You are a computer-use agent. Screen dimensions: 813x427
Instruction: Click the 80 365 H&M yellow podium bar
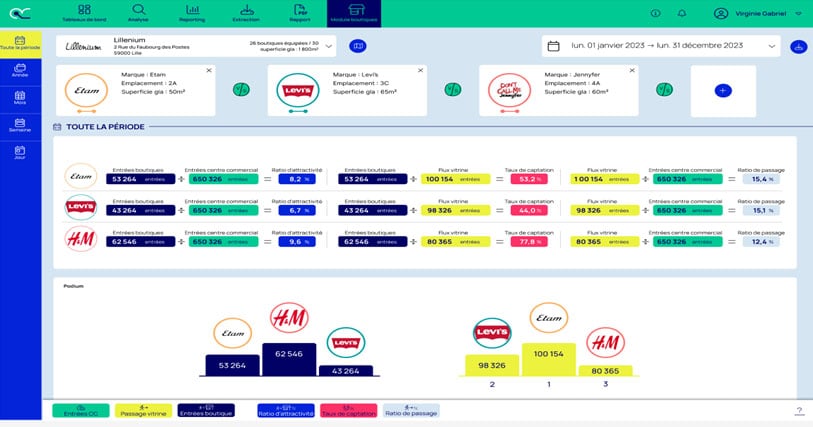click(605, 371)
